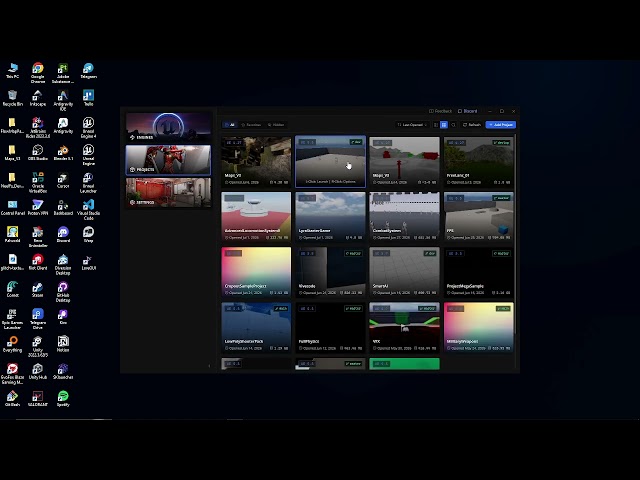The image size is (640, 480).
Task: Switch to the Favorites filter tab
Action: click(251, 124)
